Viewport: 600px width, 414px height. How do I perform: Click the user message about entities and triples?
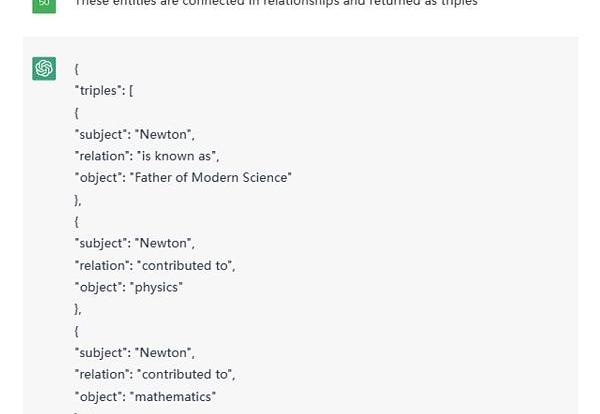click(x=276, y=4)
